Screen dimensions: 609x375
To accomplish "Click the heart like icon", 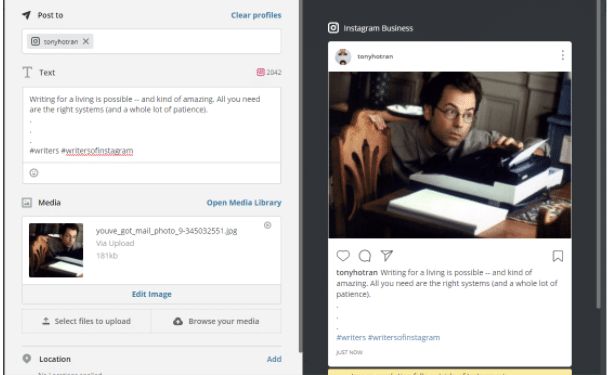I will click(343, 255).
